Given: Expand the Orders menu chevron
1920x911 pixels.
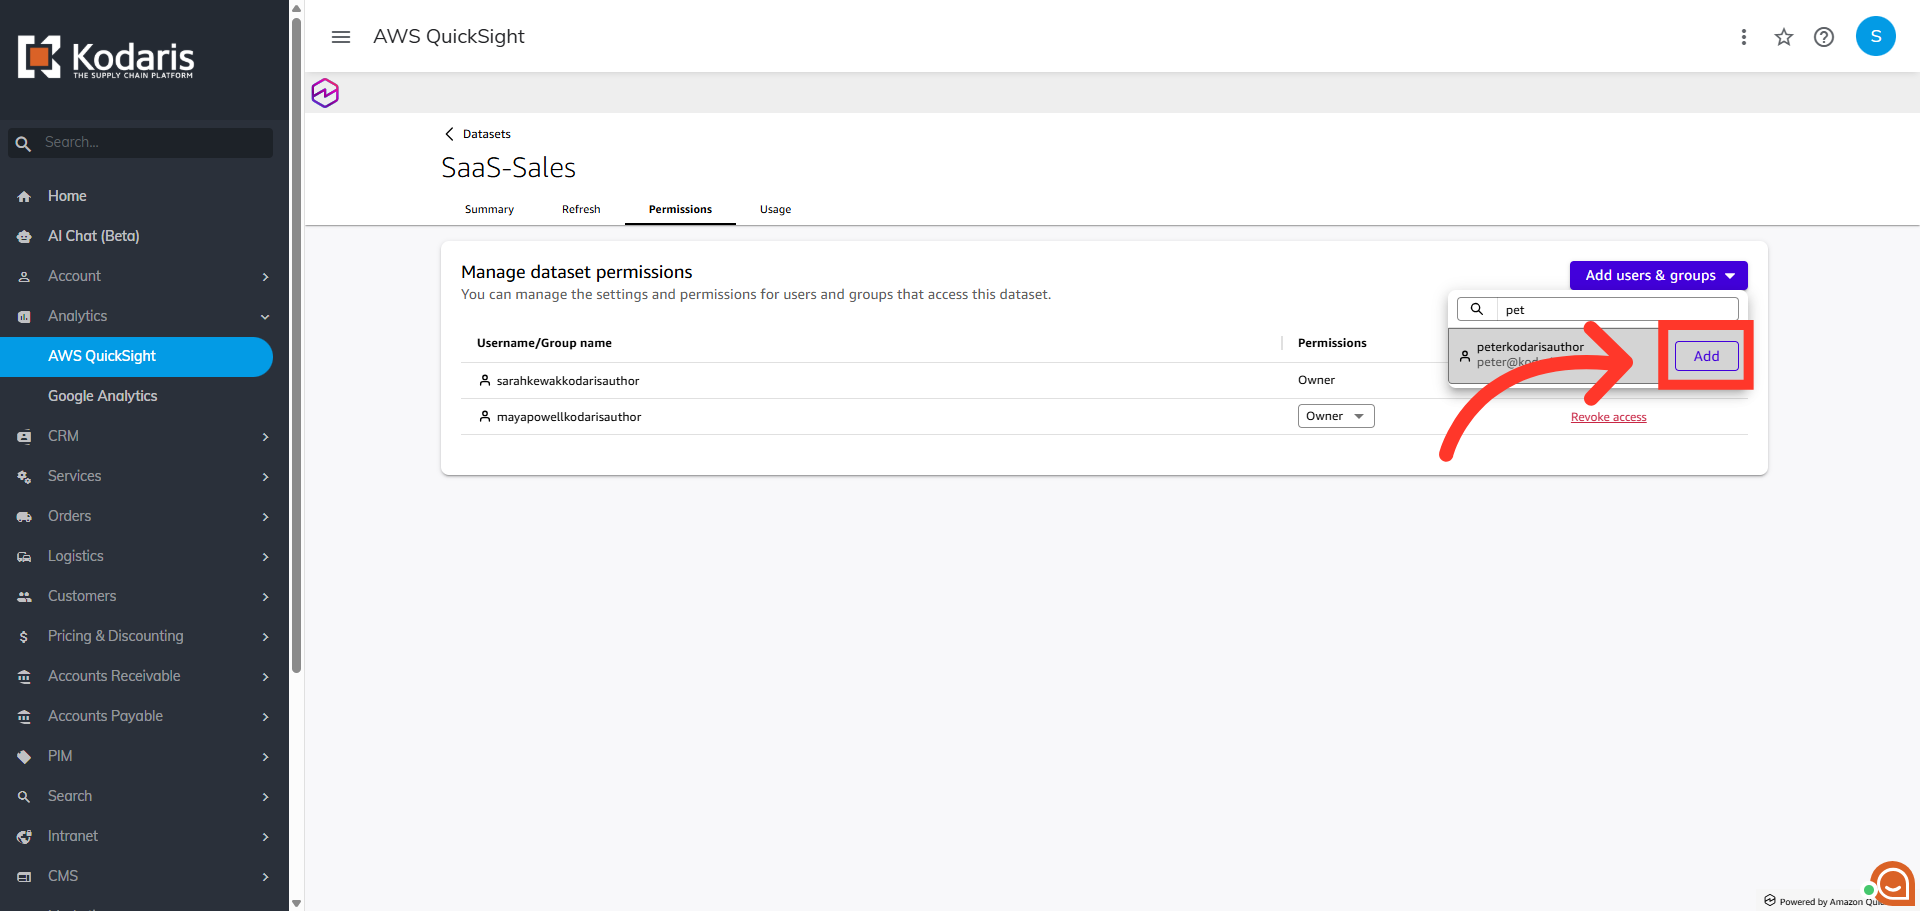Looking at the screenshot, I should pos(266,517).
